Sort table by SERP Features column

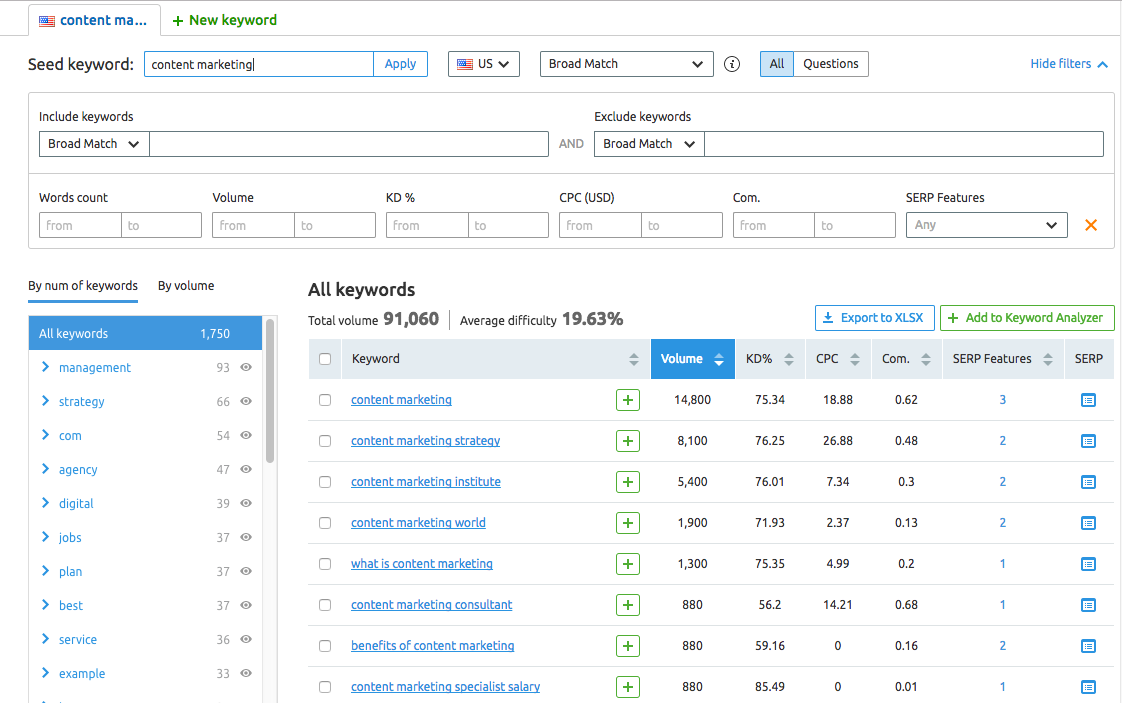pyautogui.click(x=1048, y=359)
